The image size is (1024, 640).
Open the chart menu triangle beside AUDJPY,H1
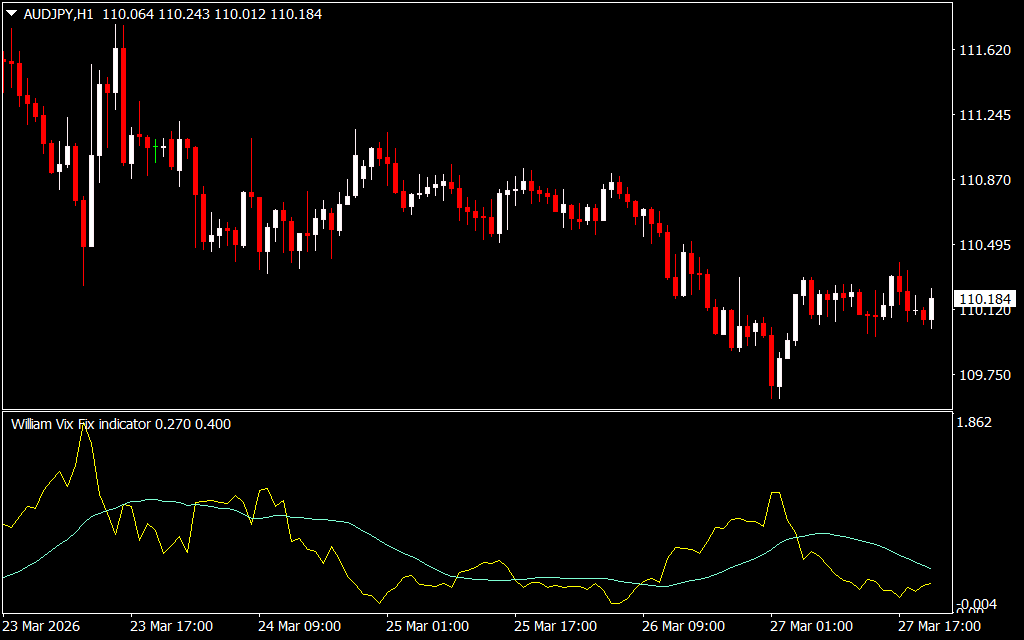click(12, 15)
